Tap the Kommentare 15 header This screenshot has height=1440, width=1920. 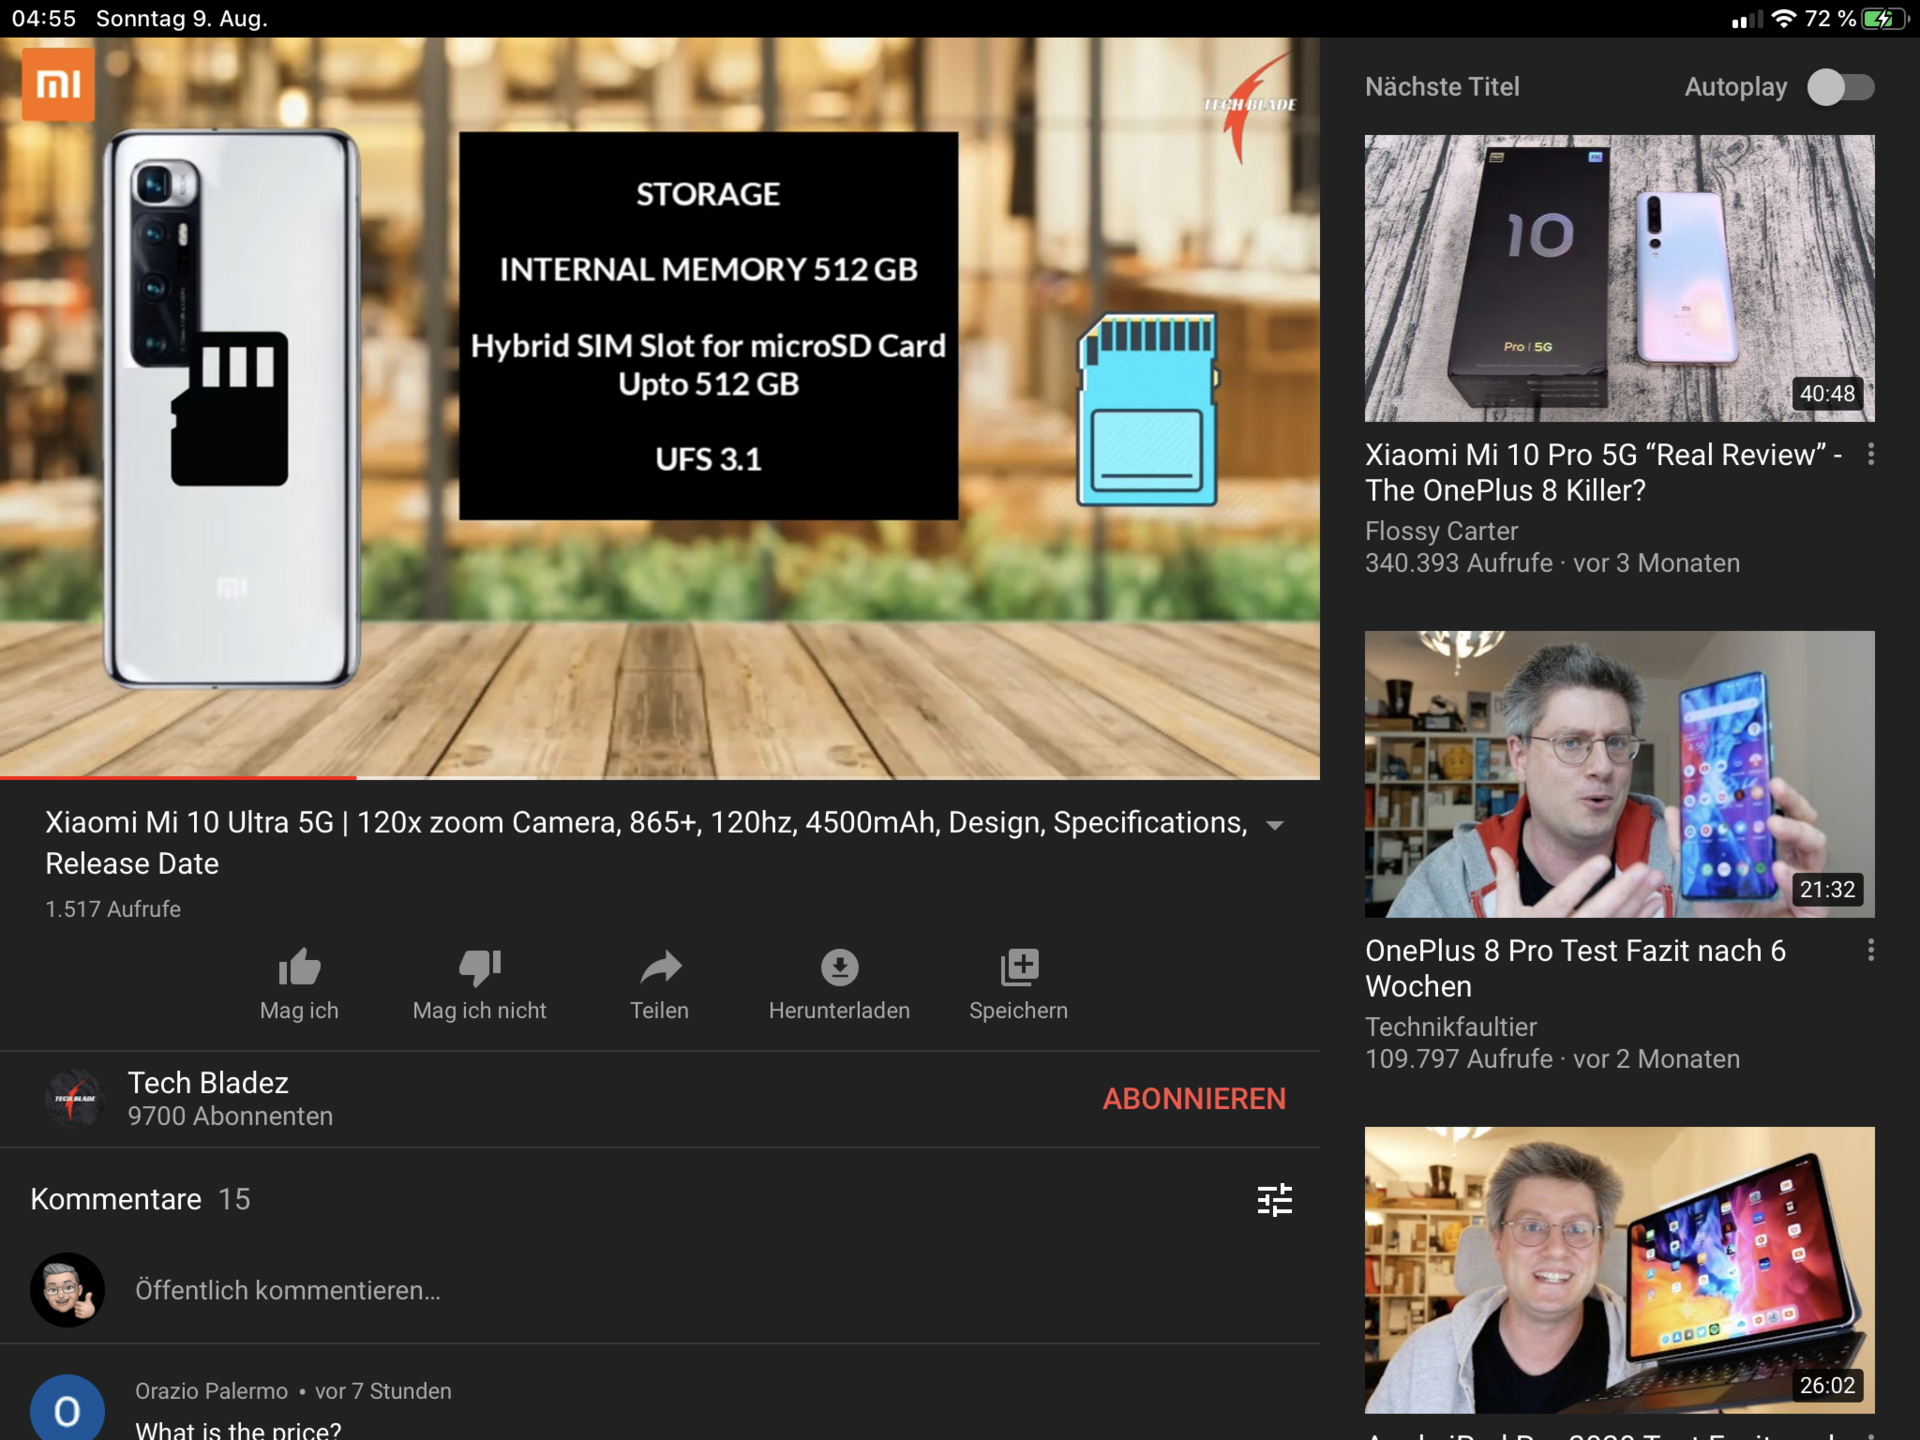[140, 1199]
